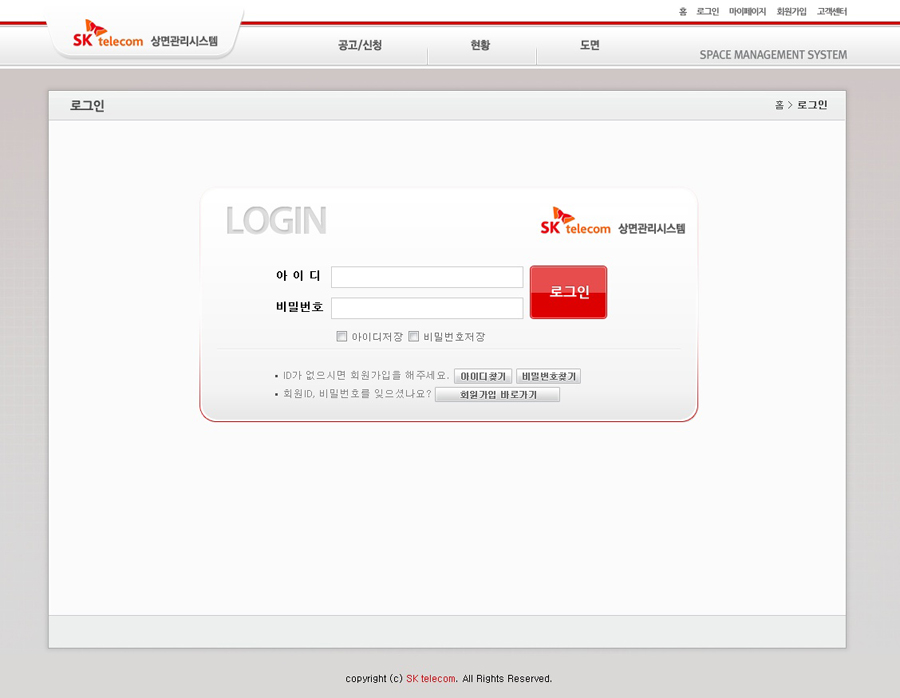Viewport: 900px width, 698px height.
Task: Click the 비밀번호찾기 button
Action: (x=549, y=376)
